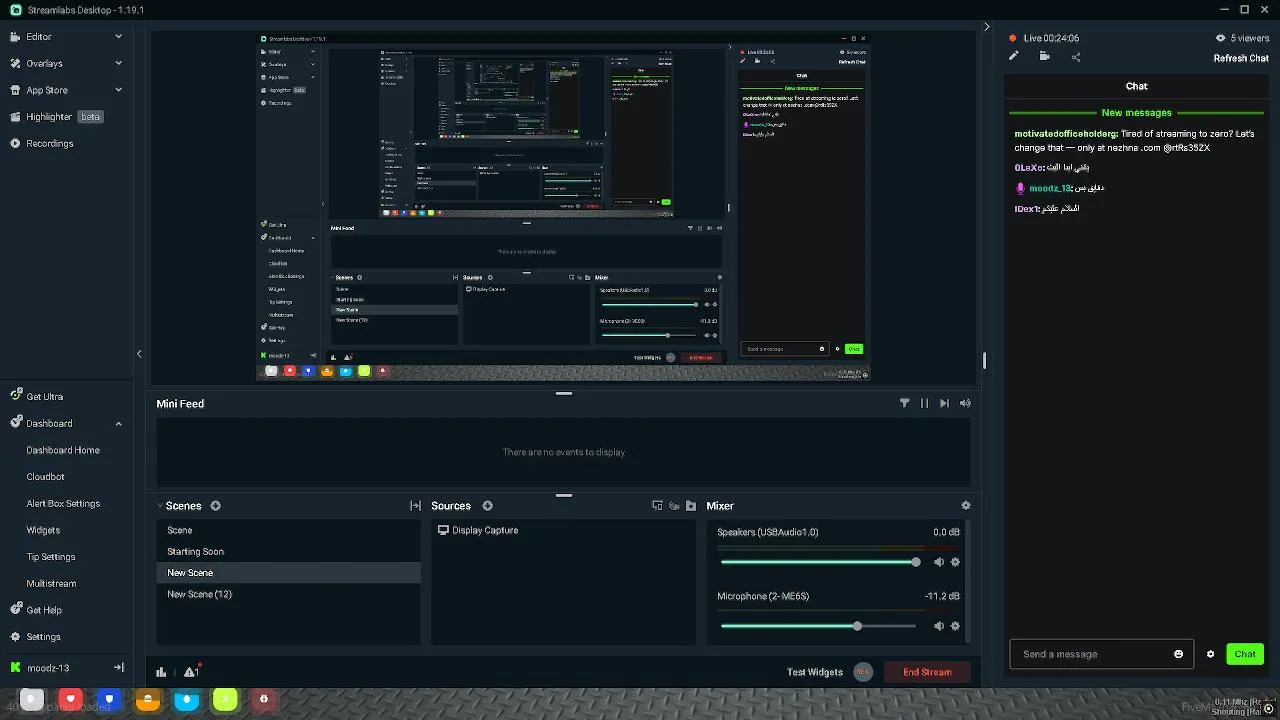Open the emoji picker in chat box
Viewport: 1280px width, 720px height.
[1178, 654]
